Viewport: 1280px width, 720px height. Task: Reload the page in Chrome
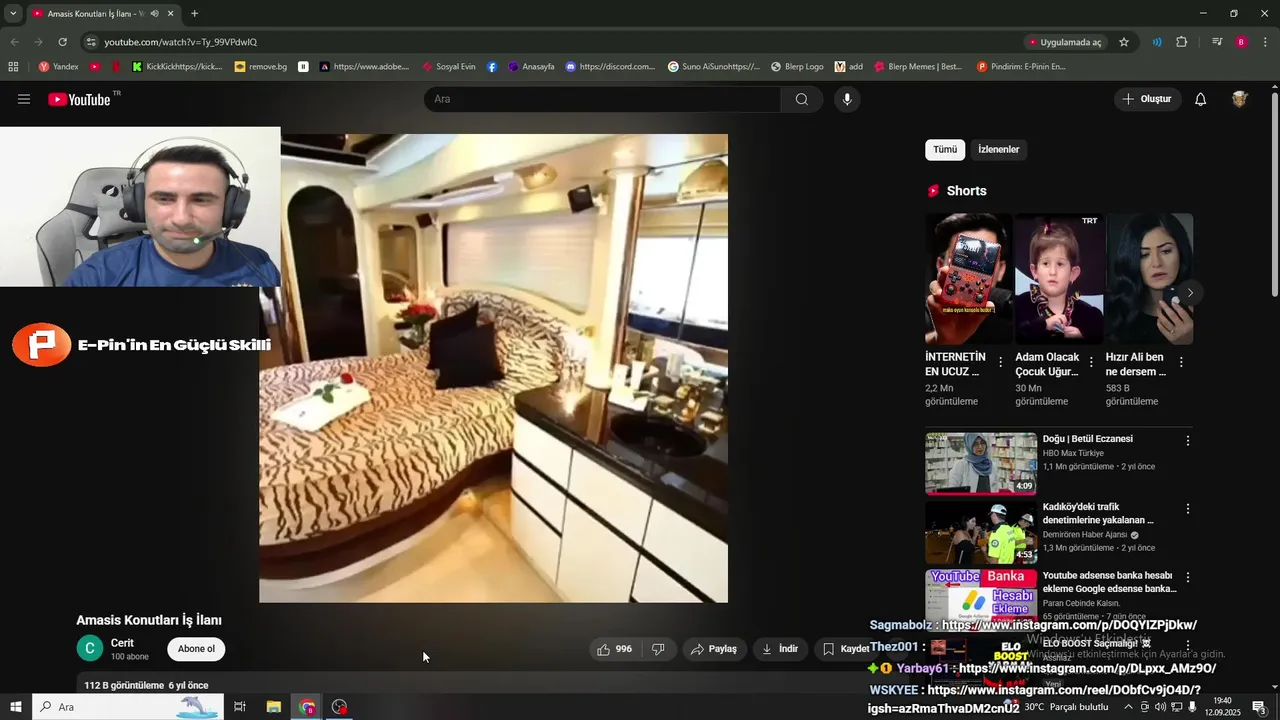pyautogui.click(x=62, y=42)
